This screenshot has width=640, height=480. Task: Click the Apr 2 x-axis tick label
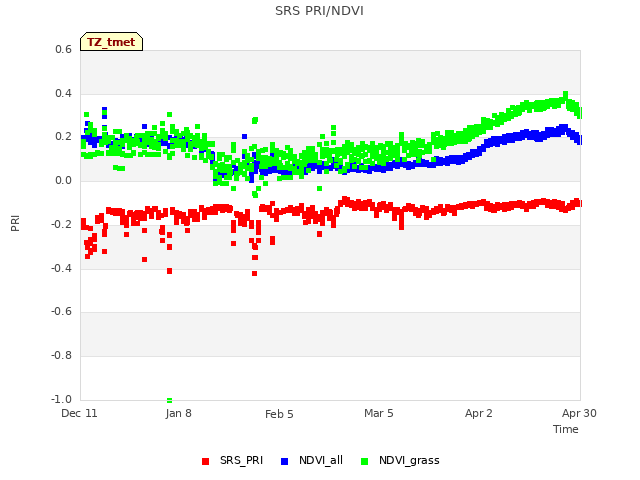(x=479, y=413)
